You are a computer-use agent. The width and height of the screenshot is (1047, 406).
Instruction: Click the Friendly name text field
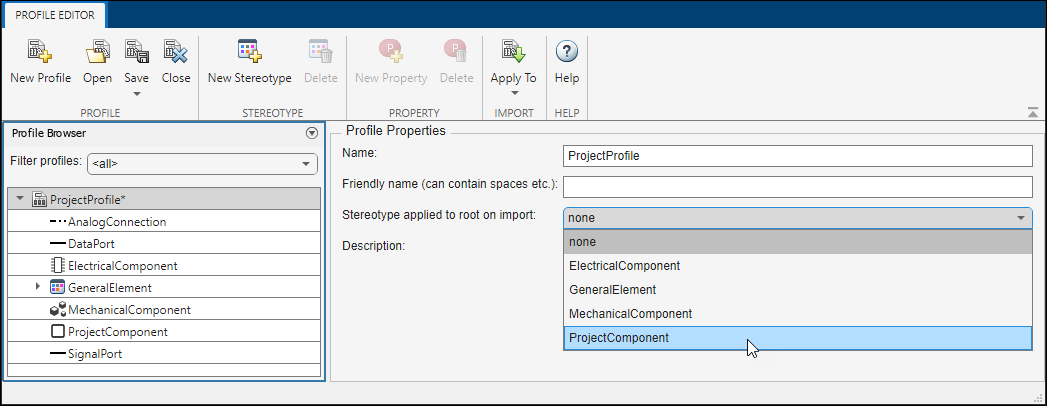coord(797,187)
